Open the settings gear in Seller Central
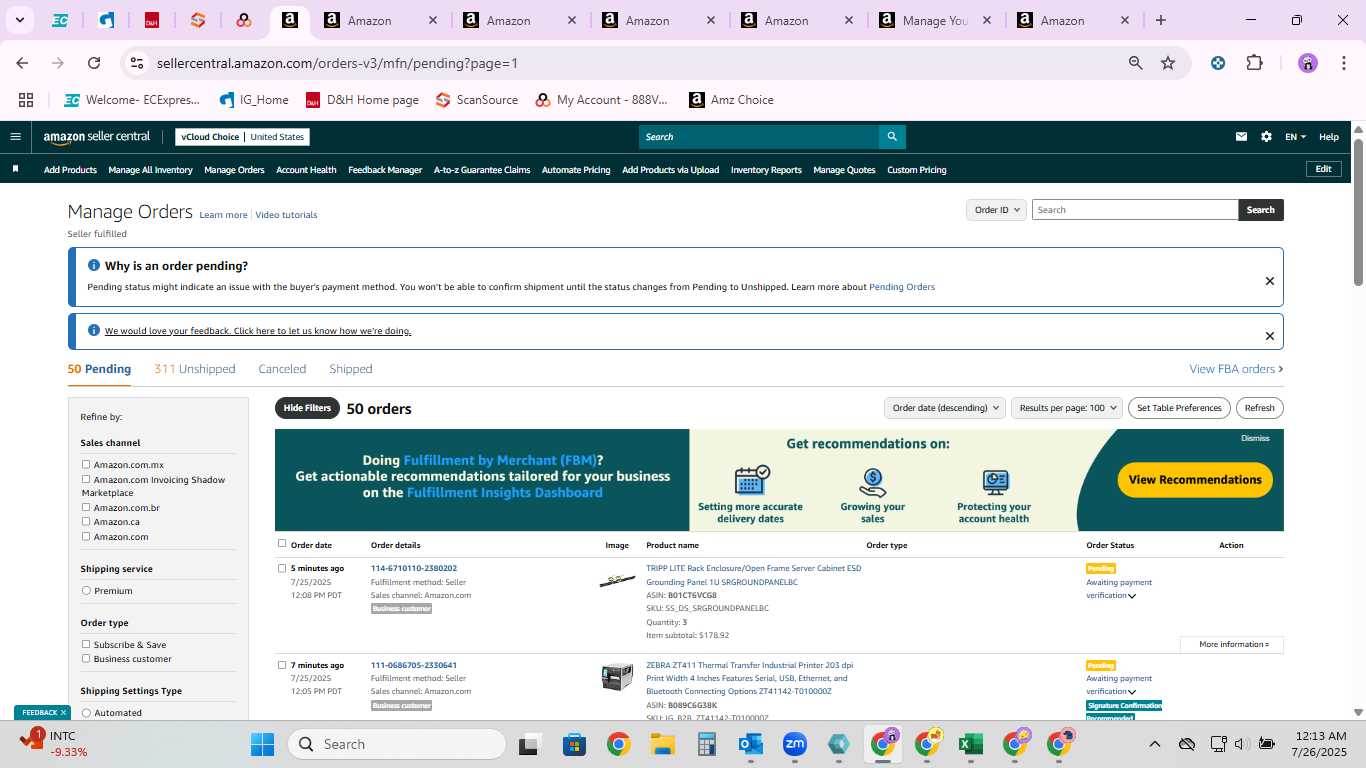Screen dimensions: 1366x768 coord(1267,137)
